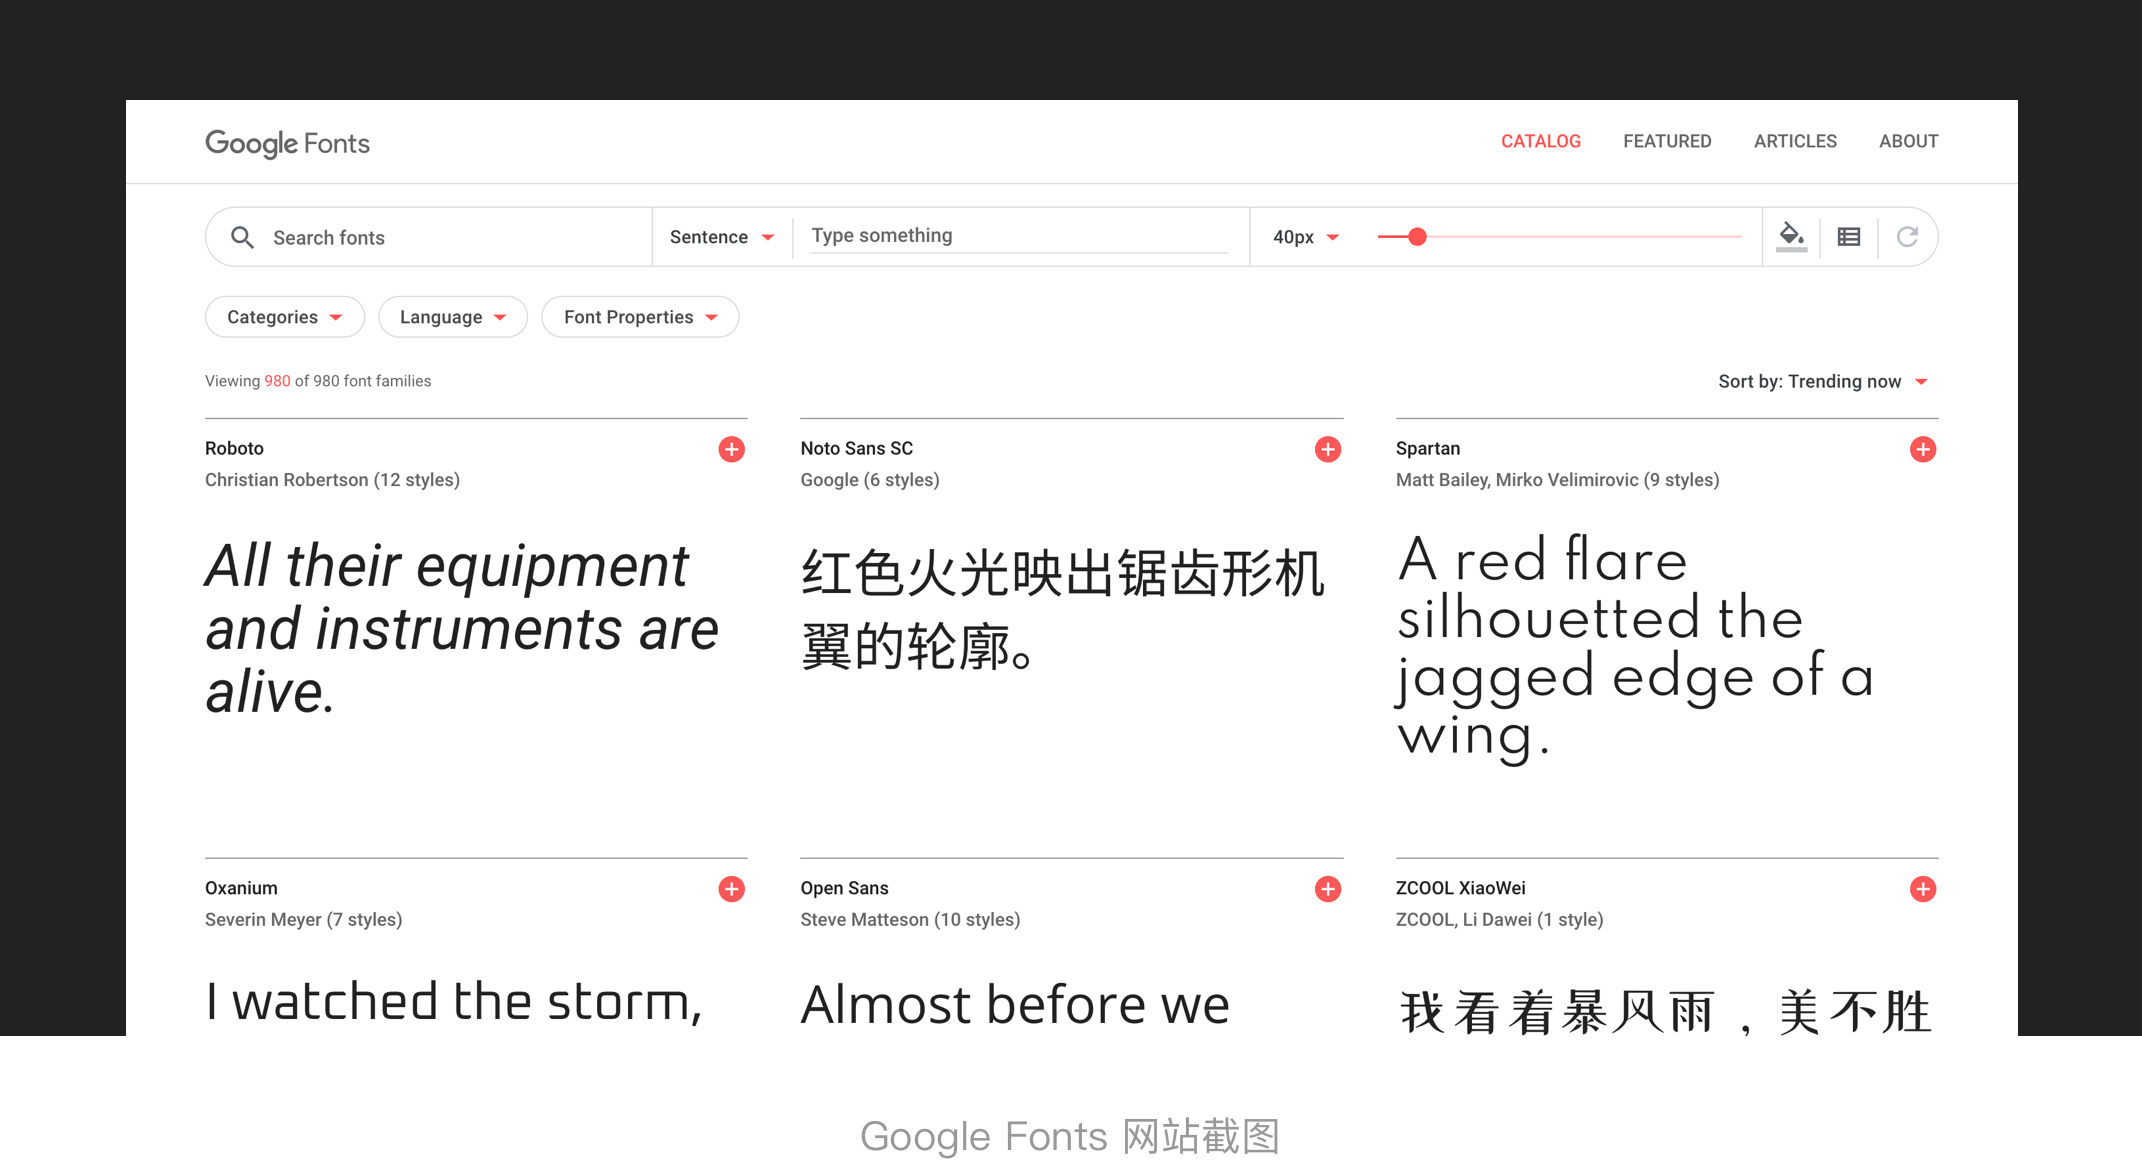Open the ARTICLES tab
2142x1160 pixels.
point(1795,141)
